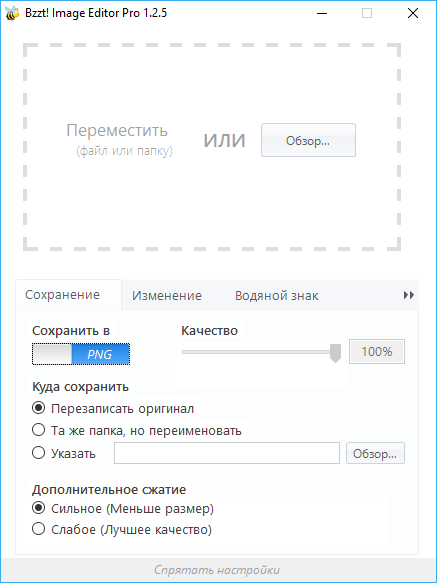Choose Сильное (Меньше размер) compression
Image resolution: width=437 pixels, height=583 pixels.
[123, 508]
